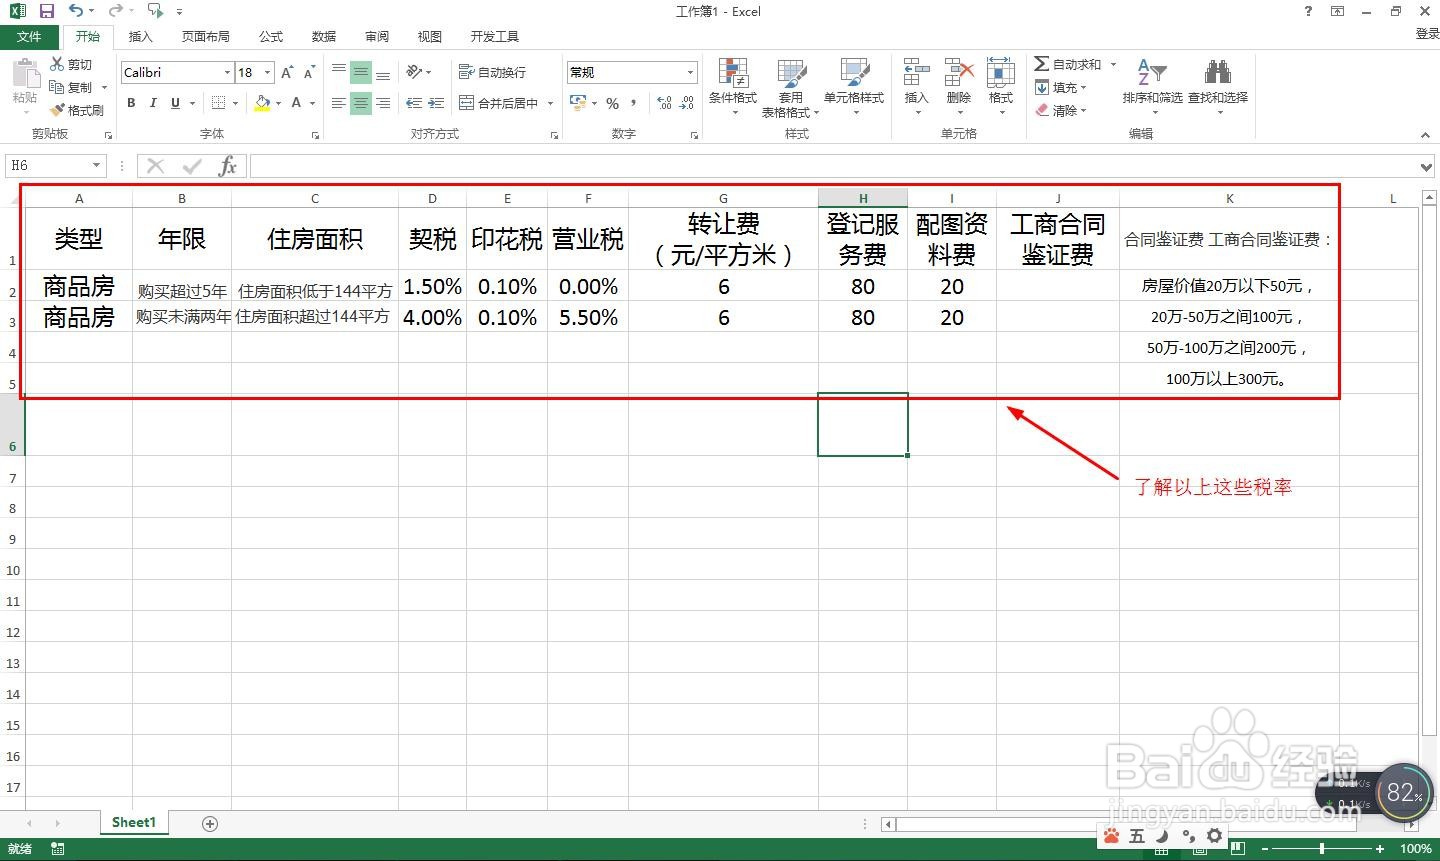The width and height of the screenshot is (1440, 861).
Task: Open the font name Calibri dropdown
Action: (227, 72)
